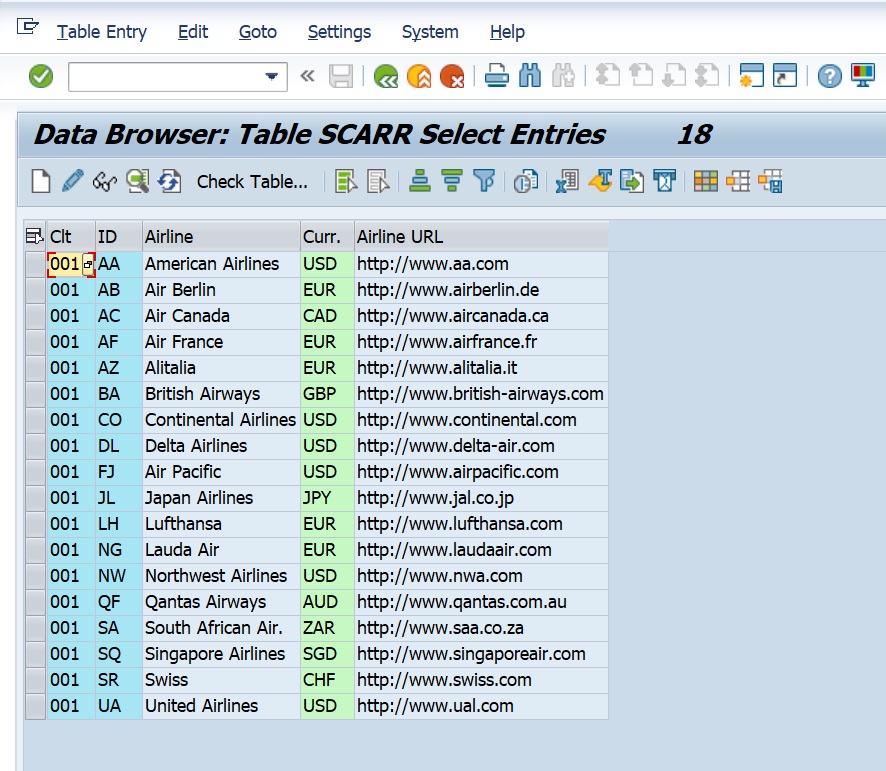The height and width of the screenshot is (771, 886).
Task: Toggle row selector for Lufthansa
Action: pyautogui.click(x=35, y=524)
